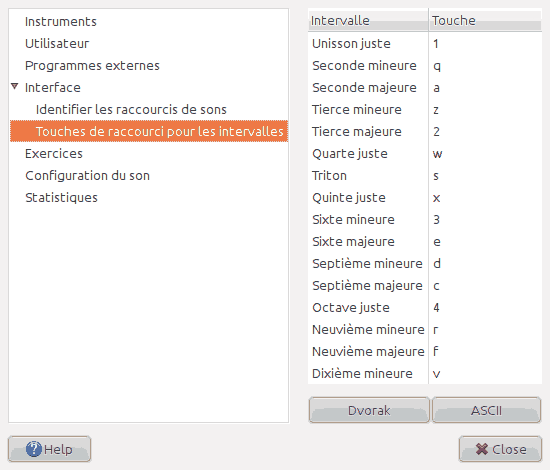Image resolution: width=550 pixels, height=470 pixels.
Task: Select Touches de raccourci pour les intervalles
Action: point(149,131)
